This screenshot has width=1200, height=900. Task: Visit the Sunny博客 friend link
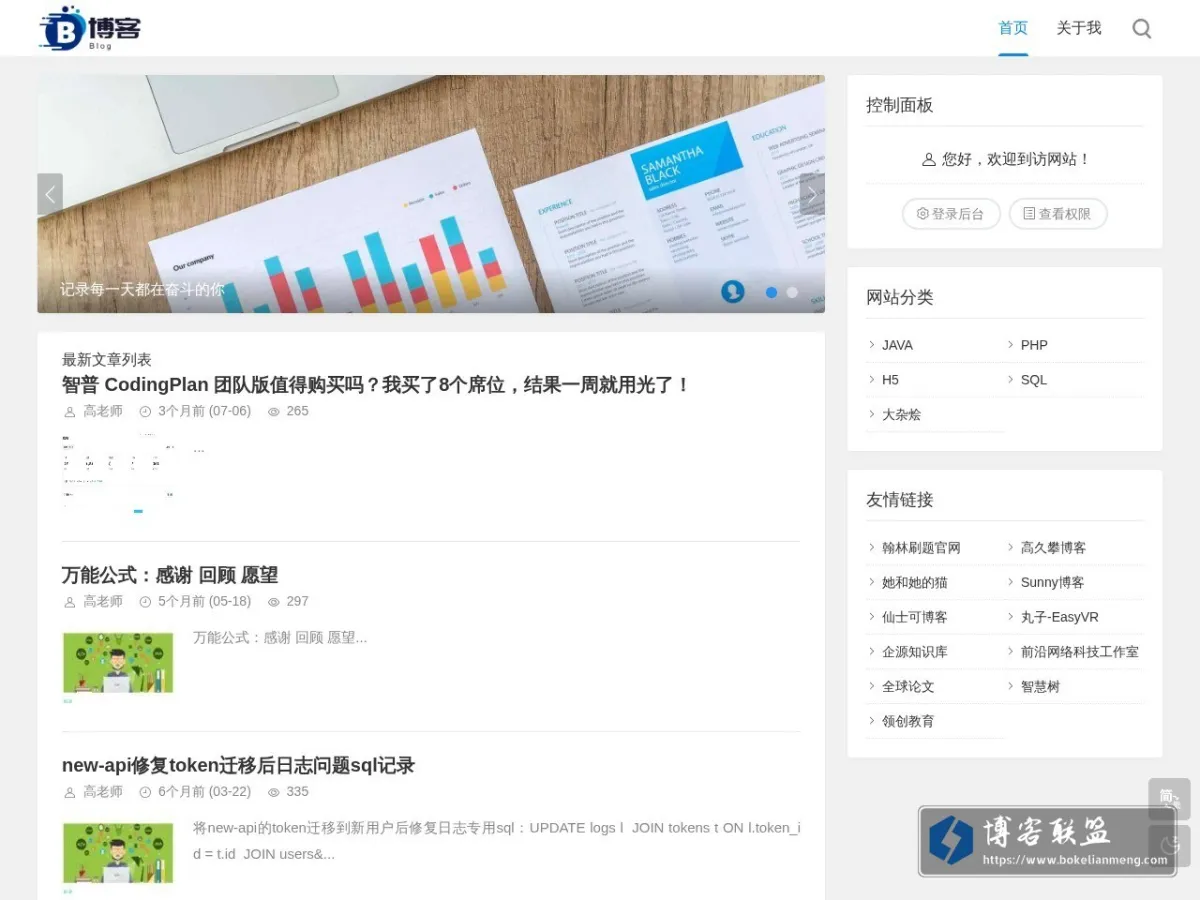[1052, 582]
